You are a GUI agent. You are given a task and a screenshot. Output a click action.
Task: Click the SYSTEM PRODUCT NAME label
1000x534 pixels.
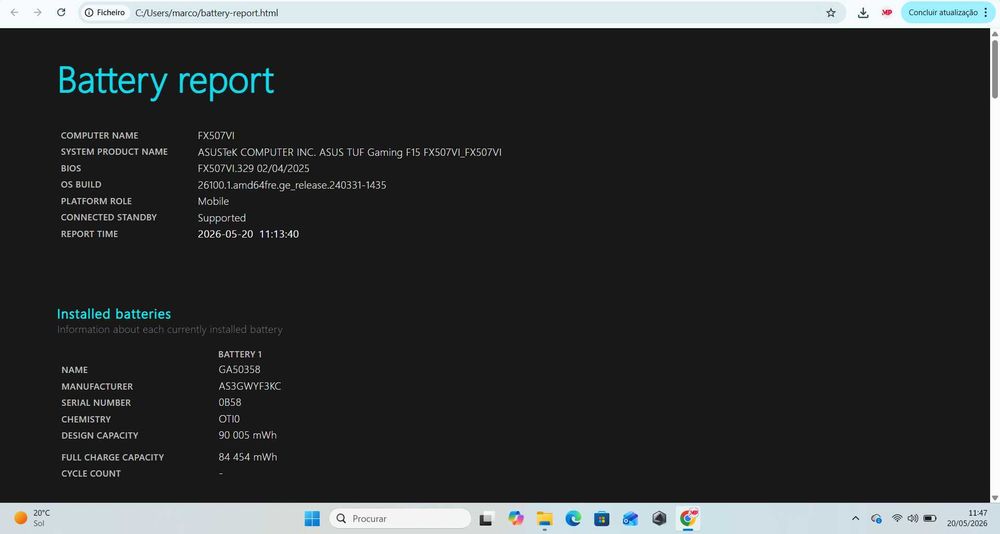114,152
